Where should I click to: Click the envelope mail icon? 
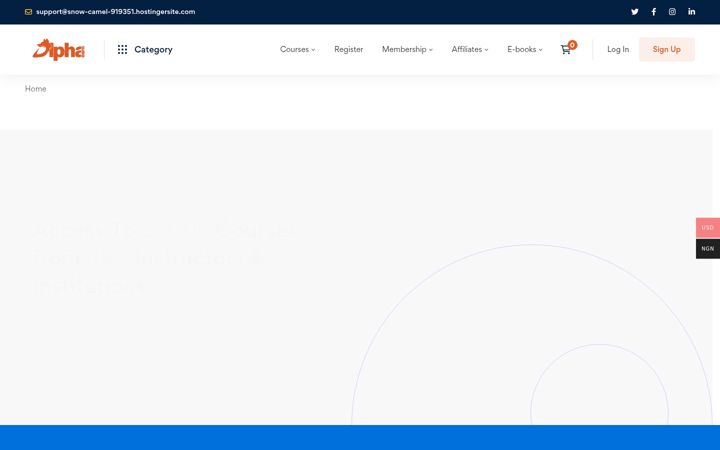28,12
